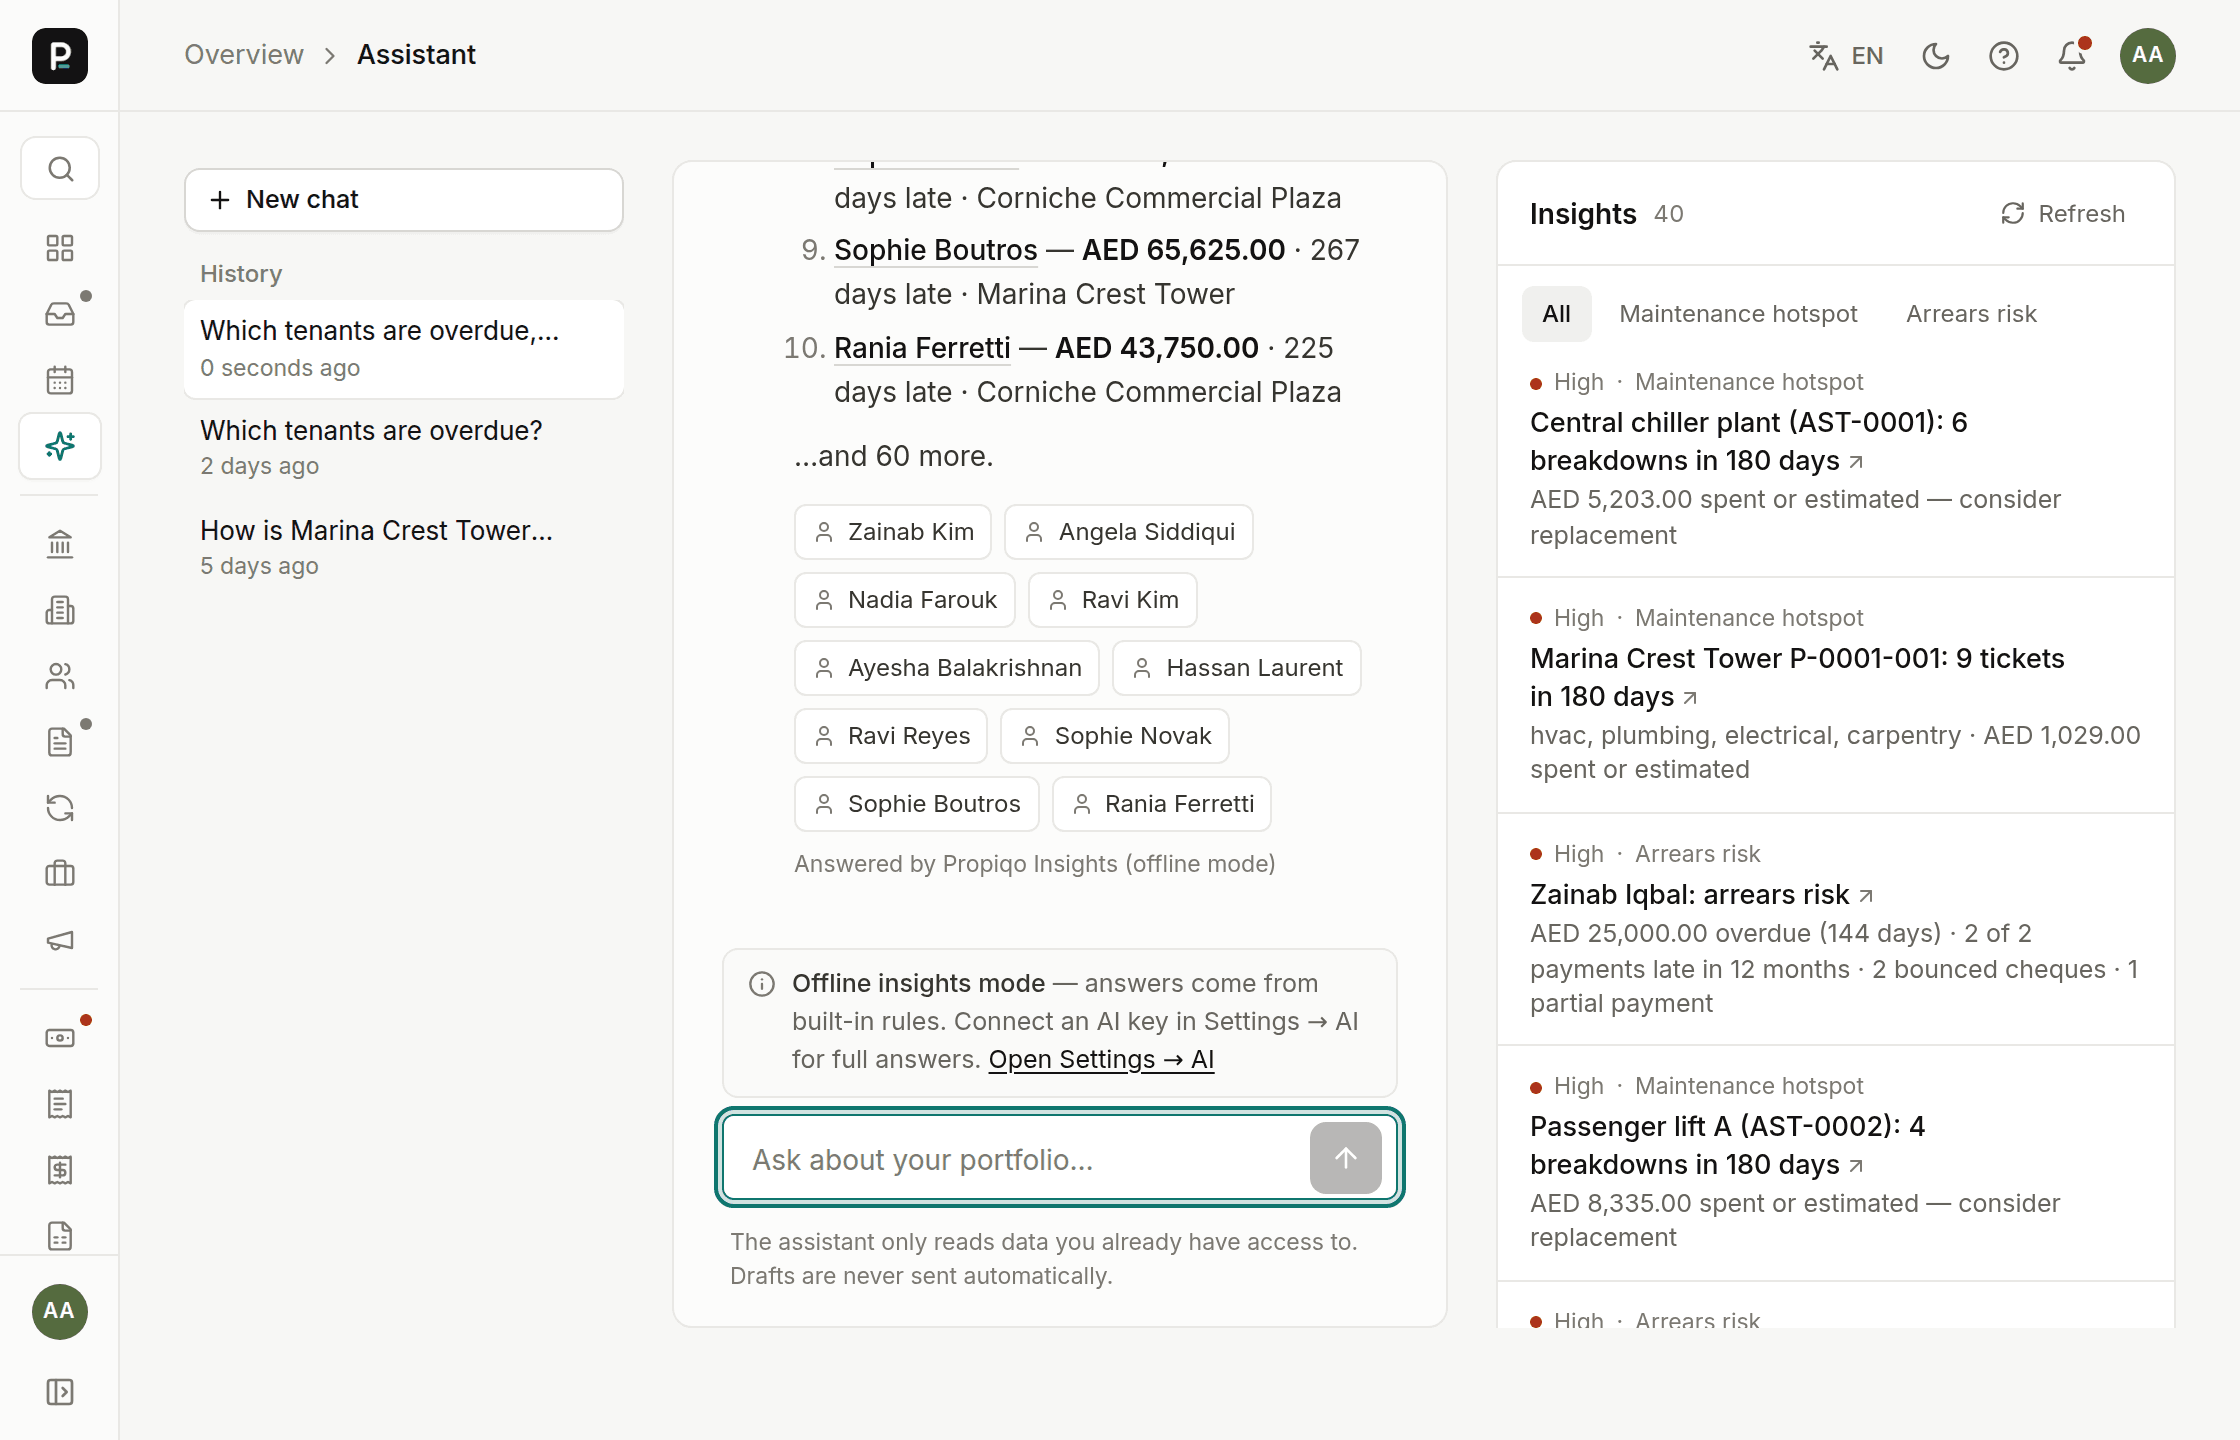Viewport: 2240px width, 1440px height.
Task: Open the briefcase sidebar icon
Action: (60, 874)
